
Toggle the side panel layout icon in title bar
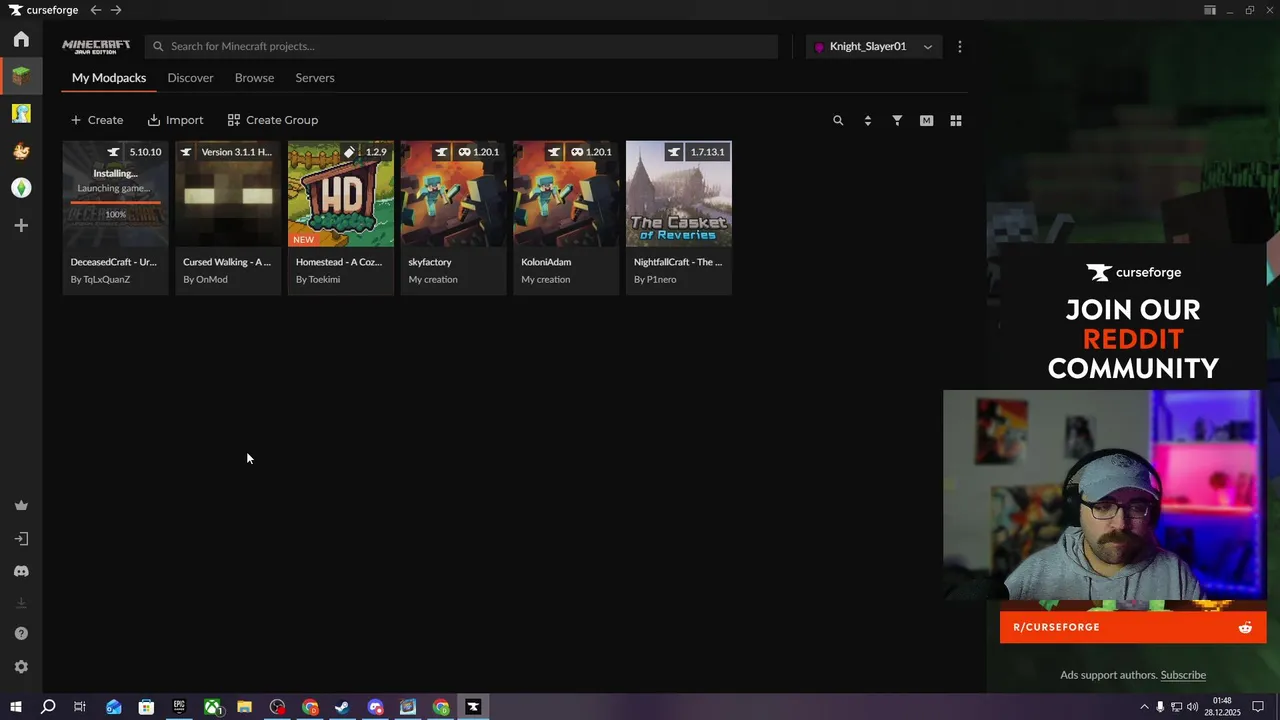tap(1210, 10)
